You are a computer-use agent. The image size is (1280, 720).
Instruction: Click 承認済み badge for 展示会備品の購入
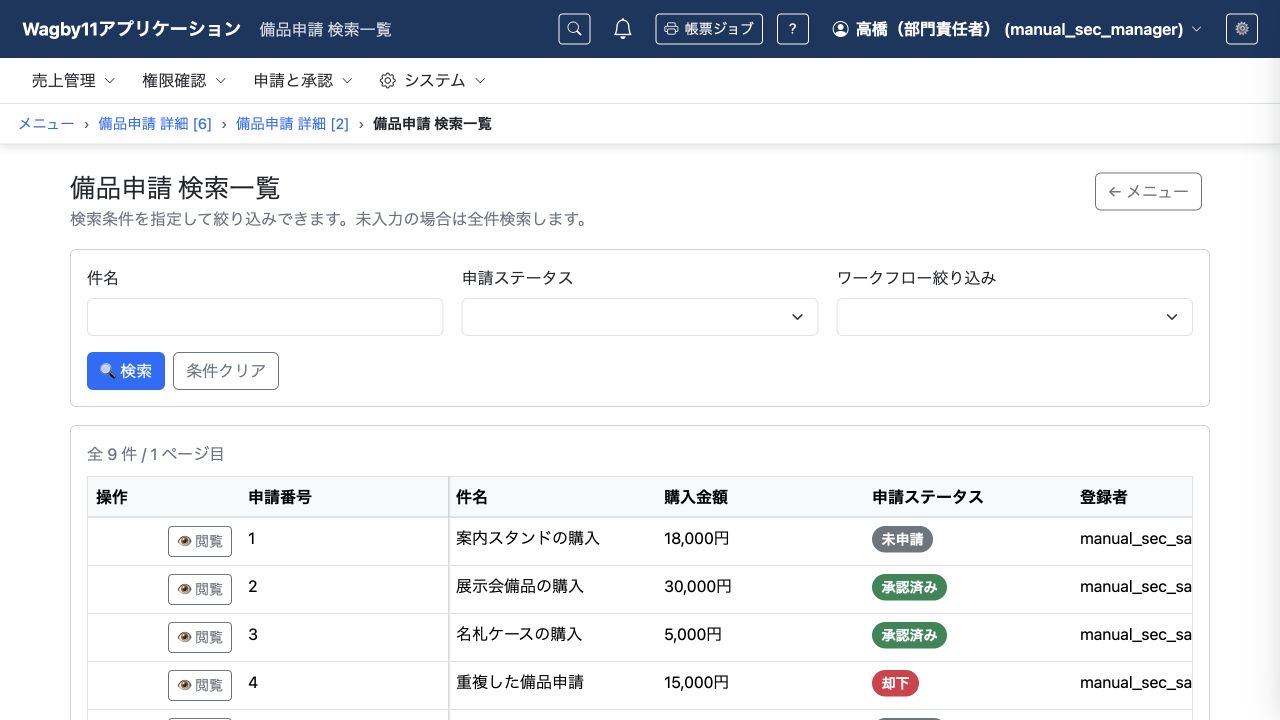point(909,587)
